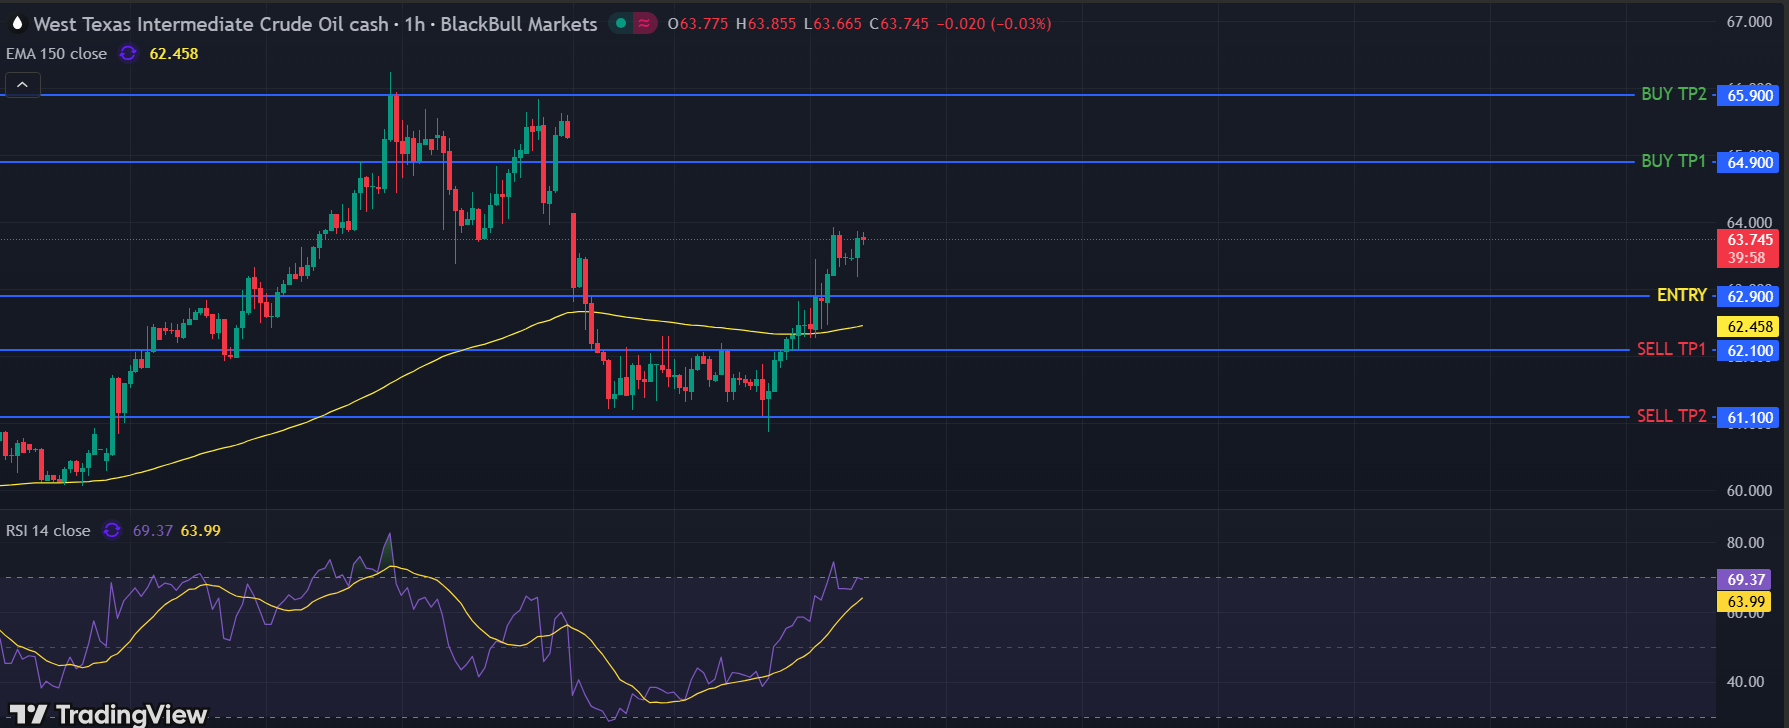
Task: Click the EMA 150 refresh cycle icon
Action: pos(128,54)
